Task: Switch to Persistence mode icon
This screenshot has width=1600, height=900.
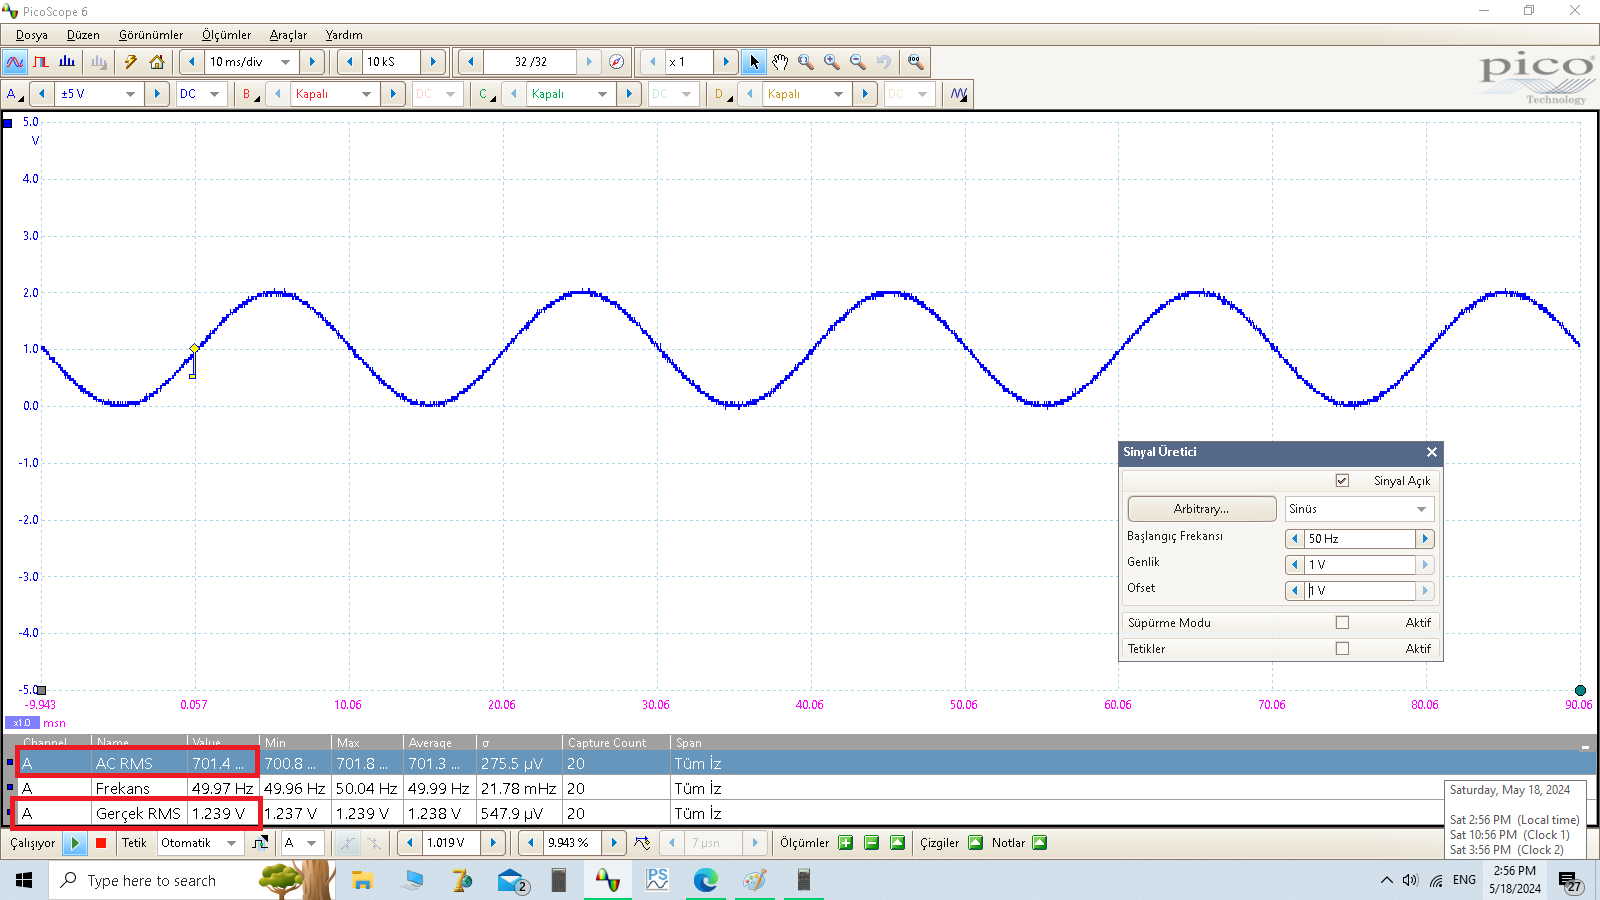Action: pos(41,62)
